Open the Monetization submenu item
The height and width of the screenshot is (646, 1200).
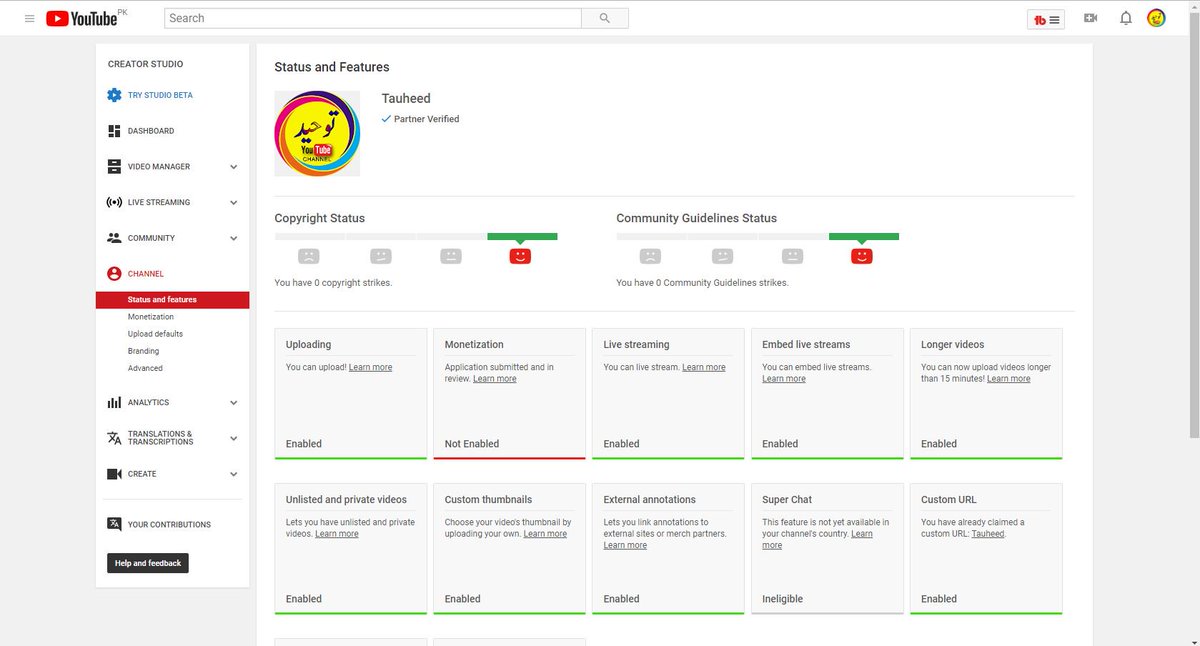coord(150,317)
